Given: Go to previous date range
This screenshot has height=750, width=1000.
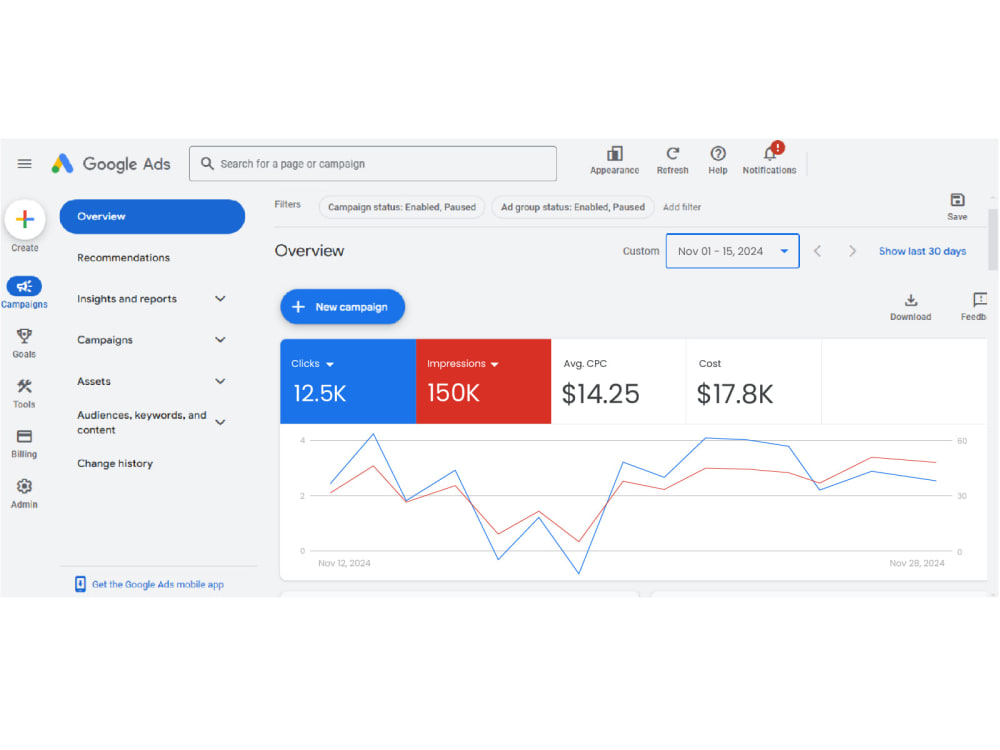Looking at the screenshot, I should coord(818,251).
